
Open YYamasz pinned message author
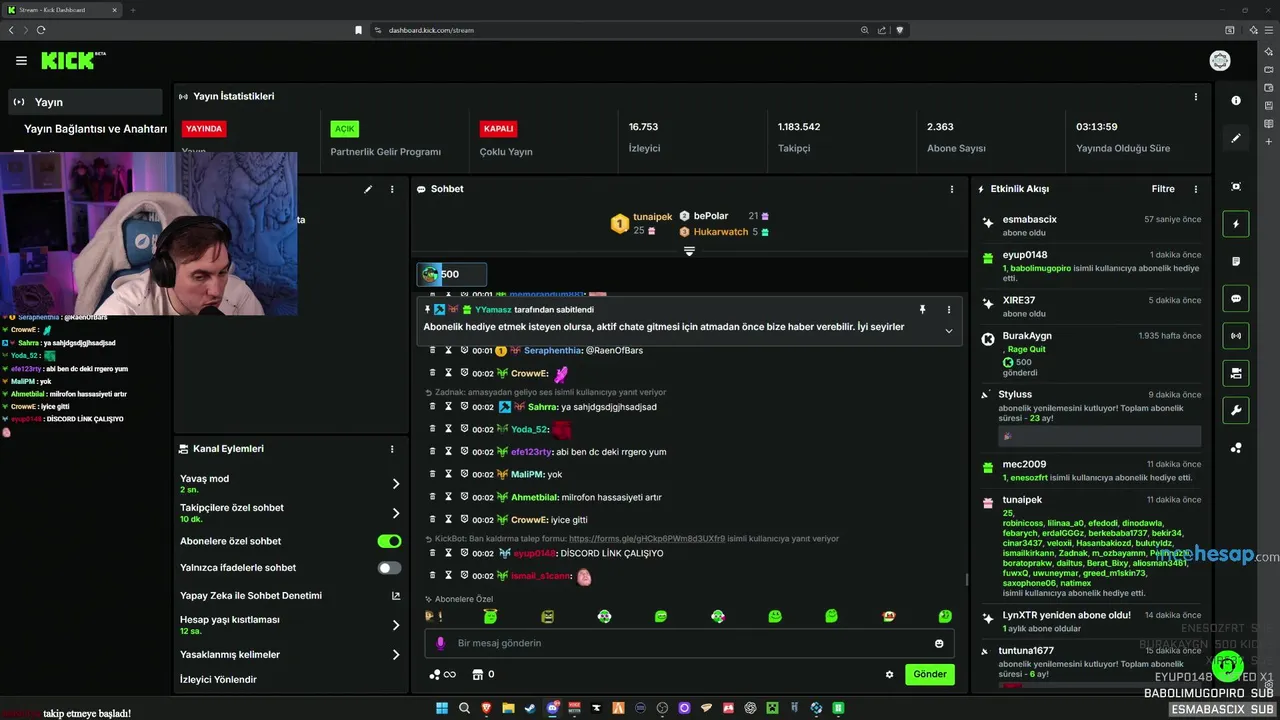pyautogui.click(x=493, y=310)
